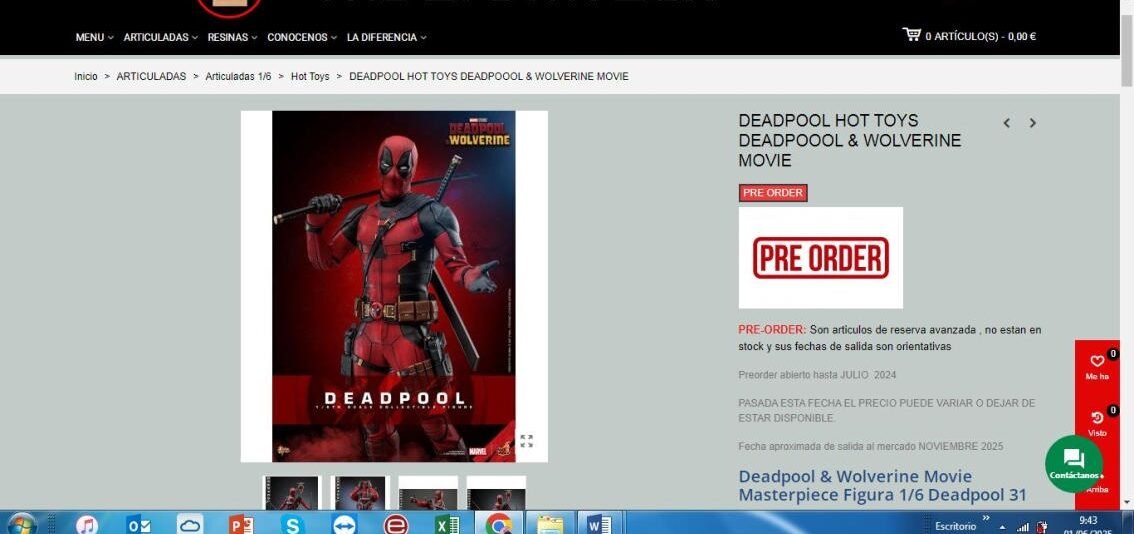Expand LA DIFERENCIA dropdown
This screenshot has width=1134, height=534.
point(387,37)
